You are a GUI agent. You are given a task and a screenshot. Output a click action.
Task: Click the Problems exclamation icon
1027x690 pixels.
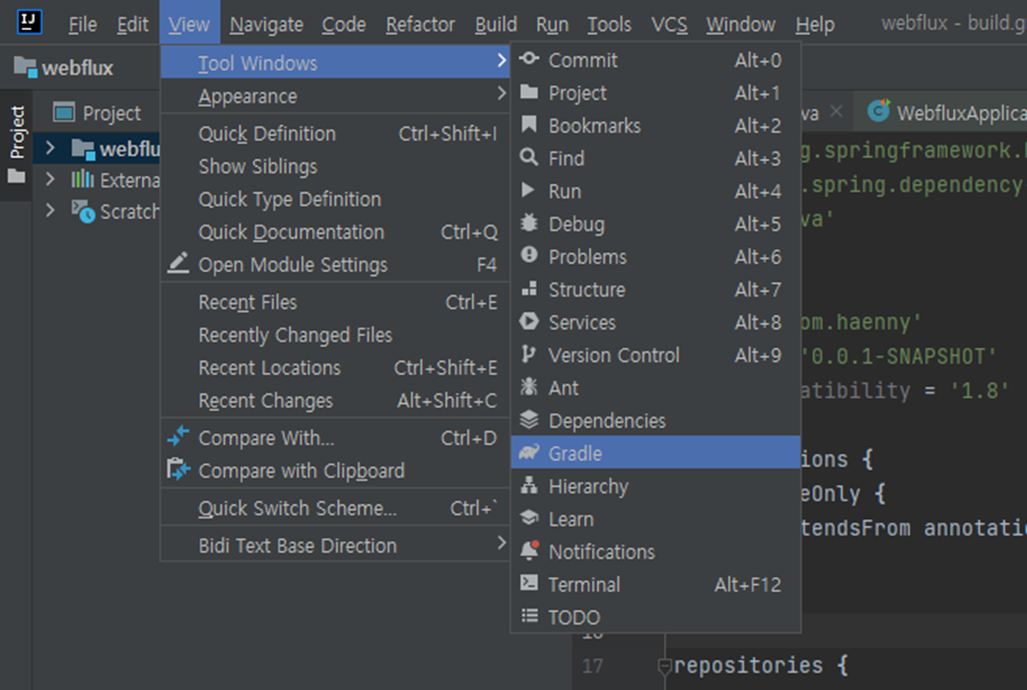click(x=529, y=256)
